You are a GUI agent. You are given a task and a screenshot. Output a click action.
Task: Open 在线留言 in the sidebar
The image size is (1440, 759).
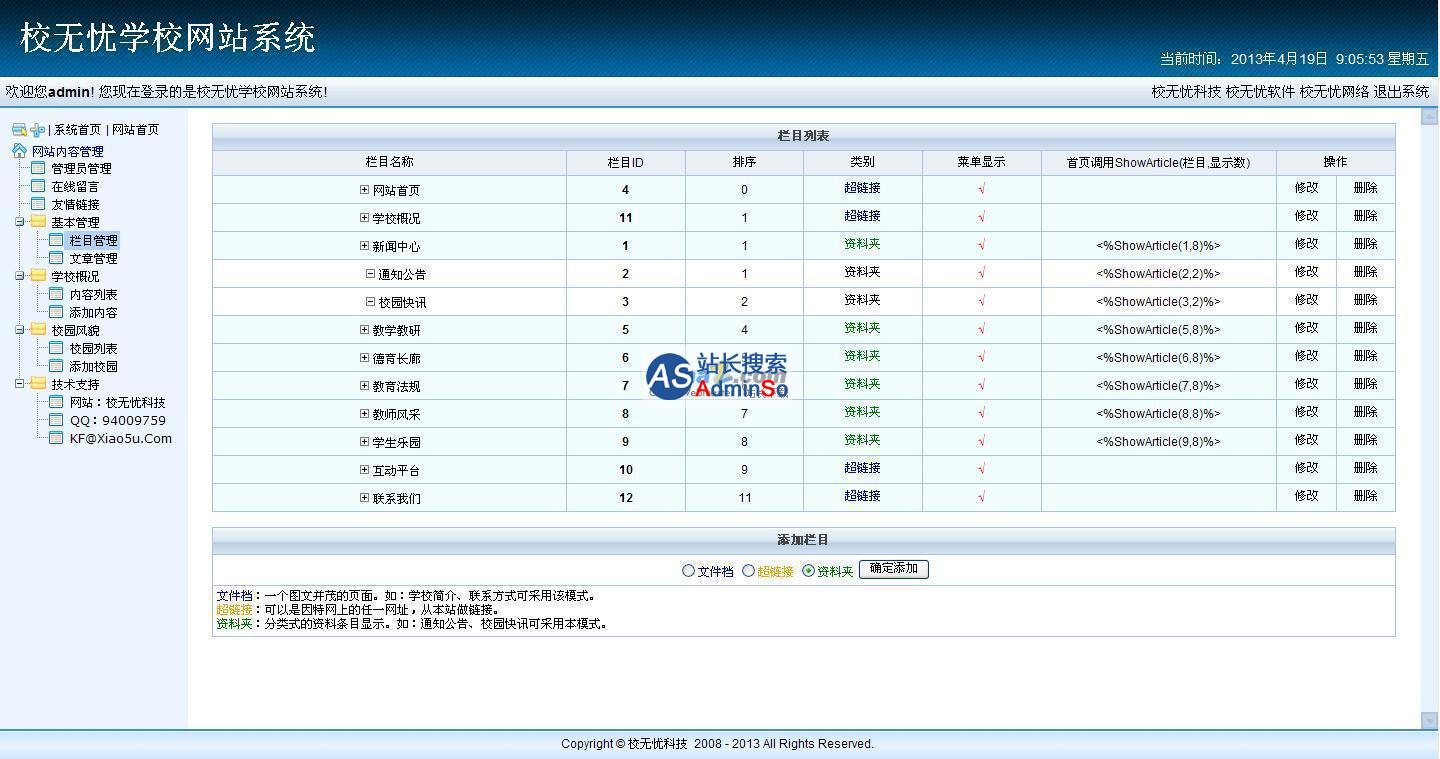click(75, 187)
